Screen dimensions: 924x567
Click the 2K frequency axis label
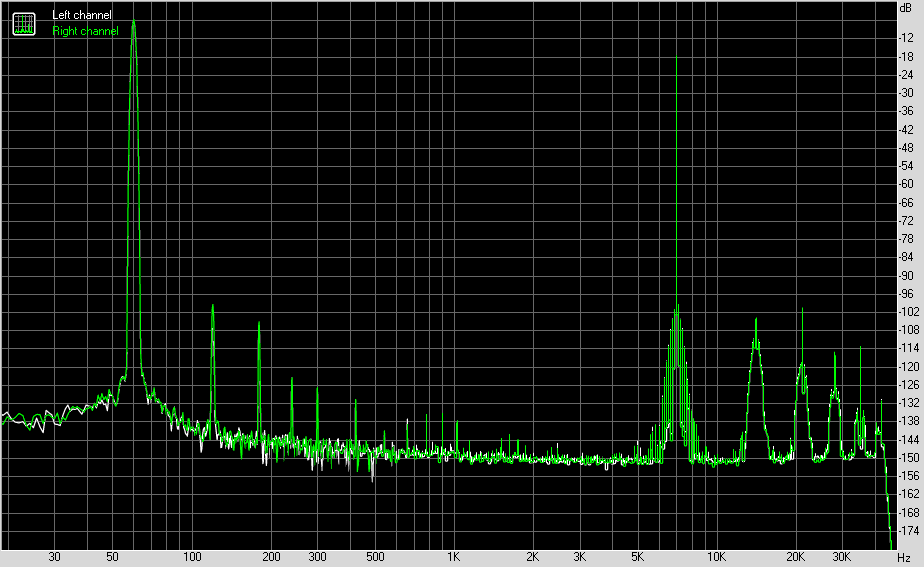[532, 557]
